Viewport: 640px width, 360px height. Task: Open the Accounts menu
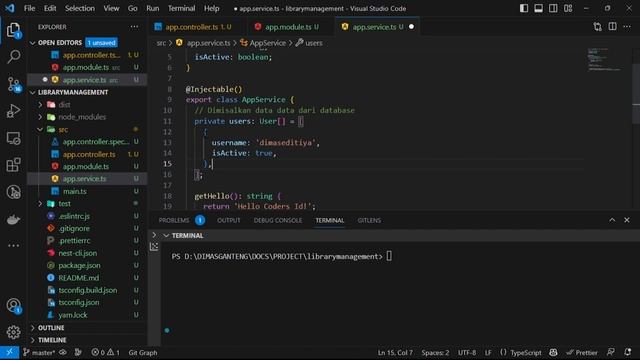13,305
